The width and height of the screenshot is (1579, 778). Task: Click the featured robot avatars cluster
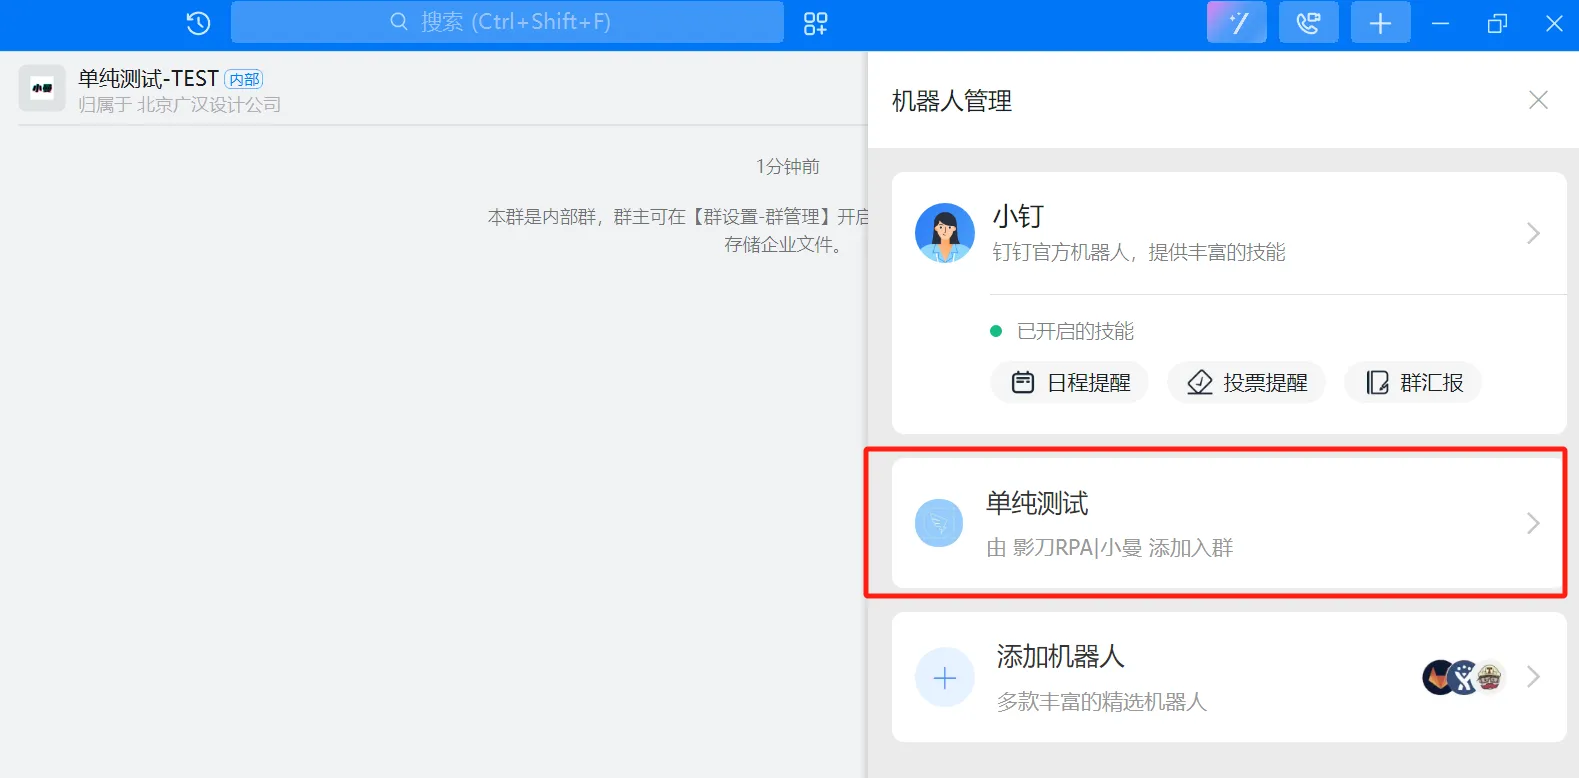tap(1464, 677)
